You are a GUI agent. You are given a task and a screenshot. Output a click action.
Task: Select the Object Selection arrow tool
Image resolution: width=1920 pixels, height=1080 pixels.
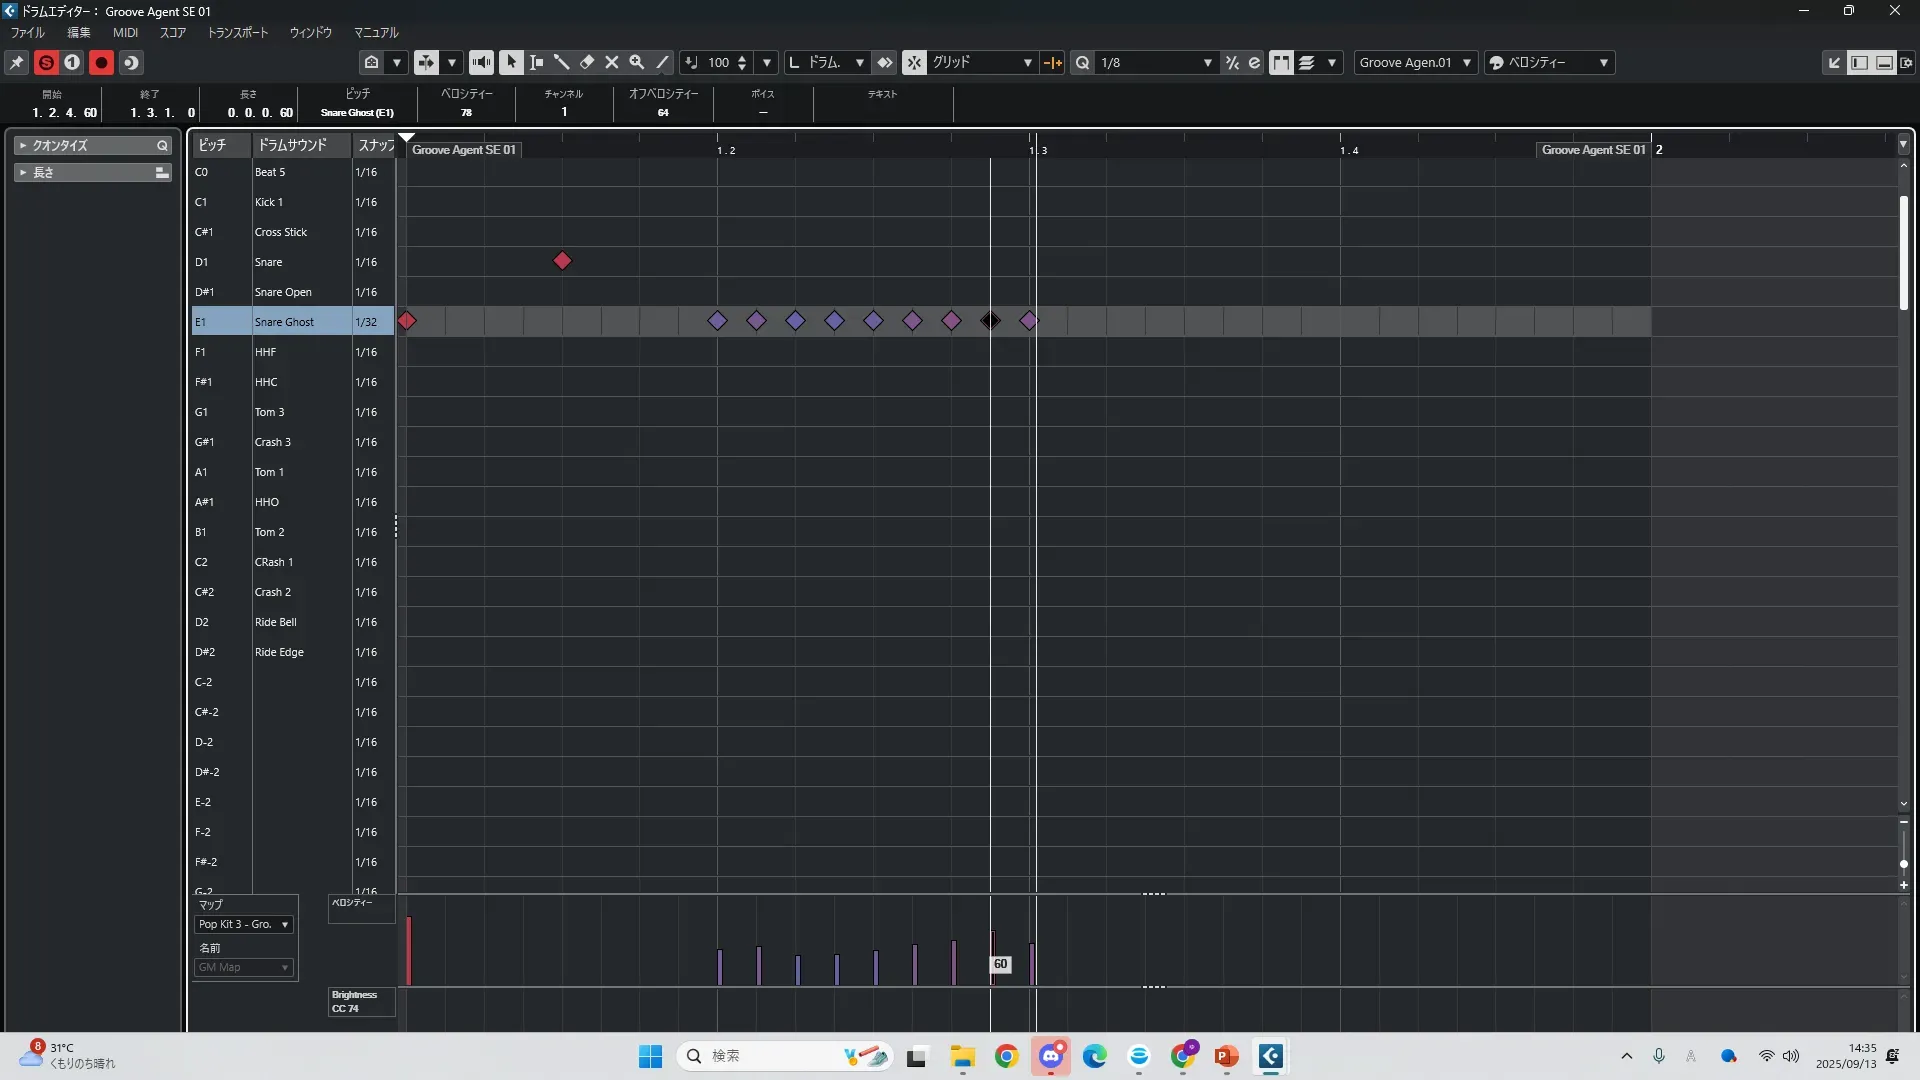click(x=511, y=62)
